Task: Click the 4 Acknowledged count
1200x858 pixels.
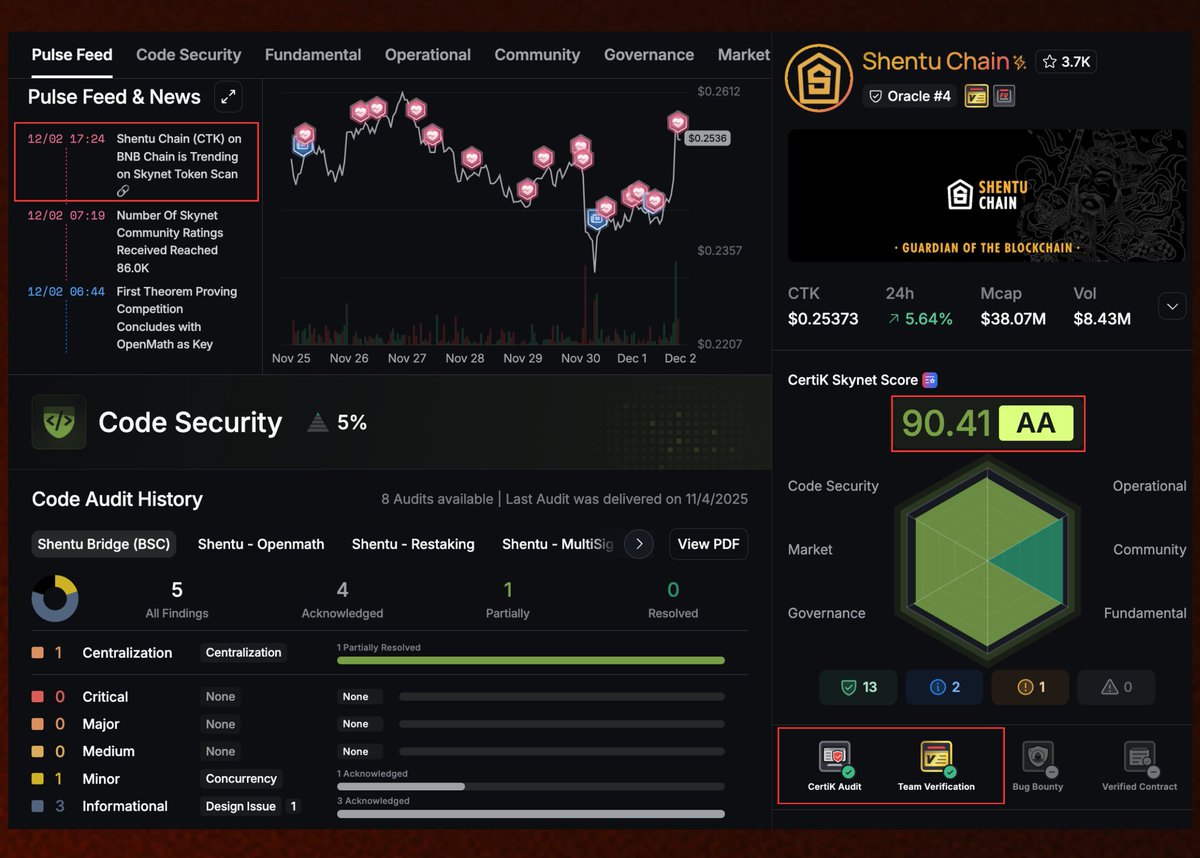Action: click(x=342, y=590)
